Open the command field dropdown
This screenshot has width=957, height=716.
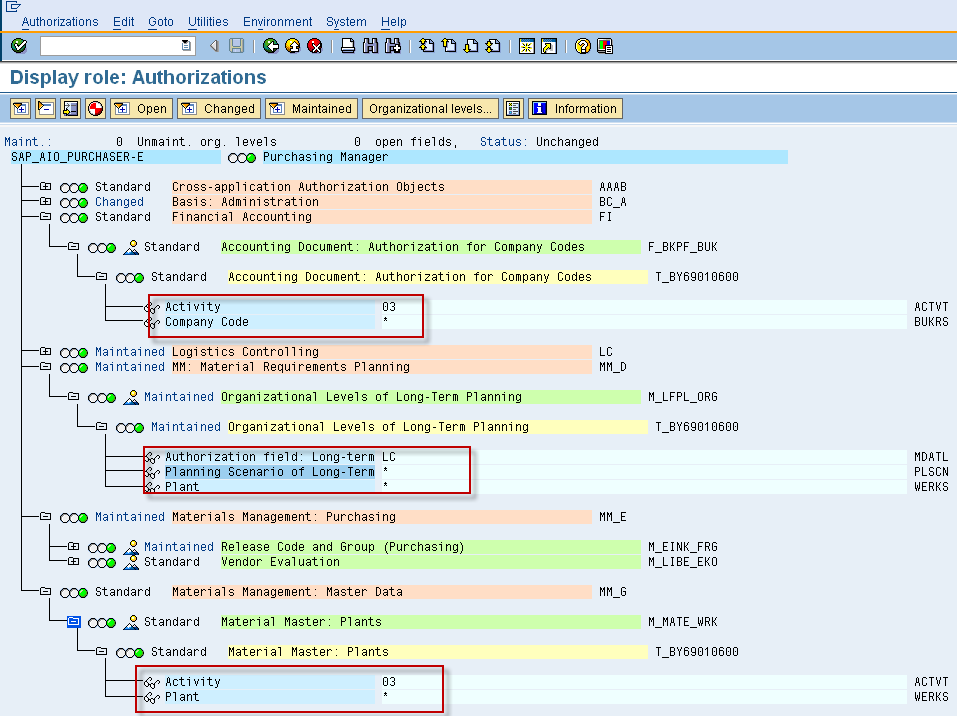point(185,45)
